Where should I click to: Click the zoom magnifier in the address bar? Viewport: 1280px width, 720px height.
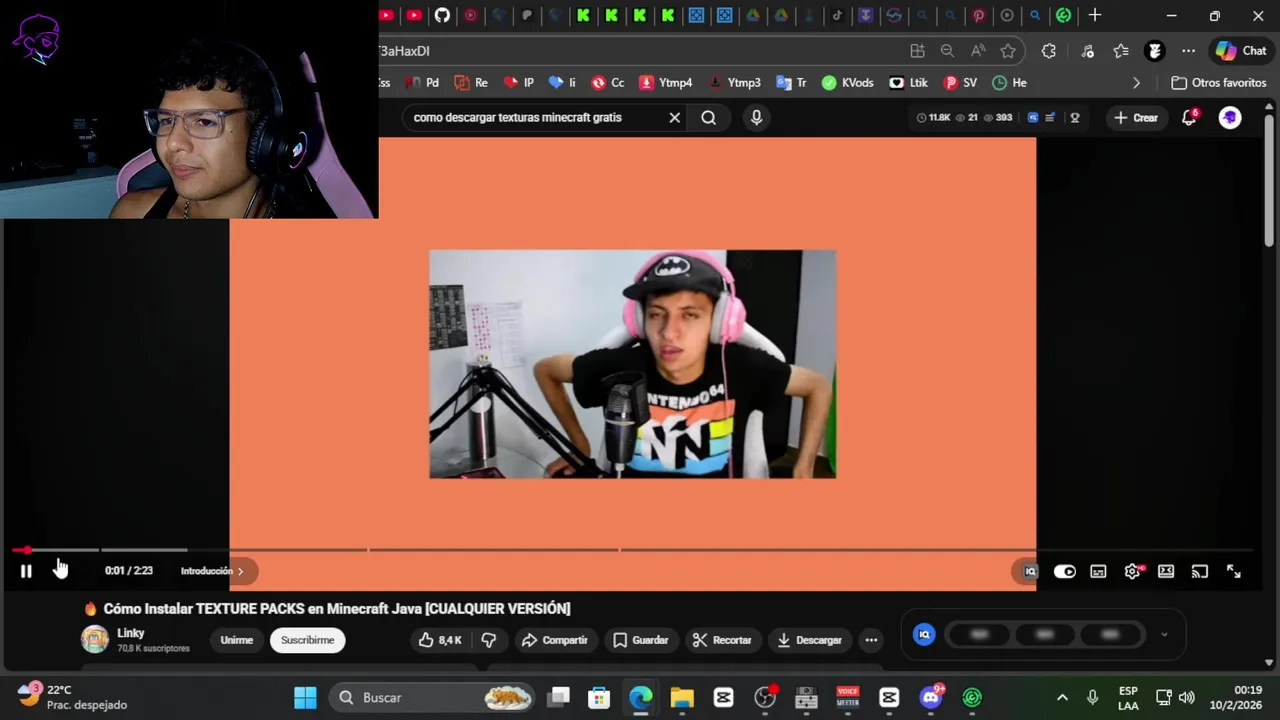[947, 51]
